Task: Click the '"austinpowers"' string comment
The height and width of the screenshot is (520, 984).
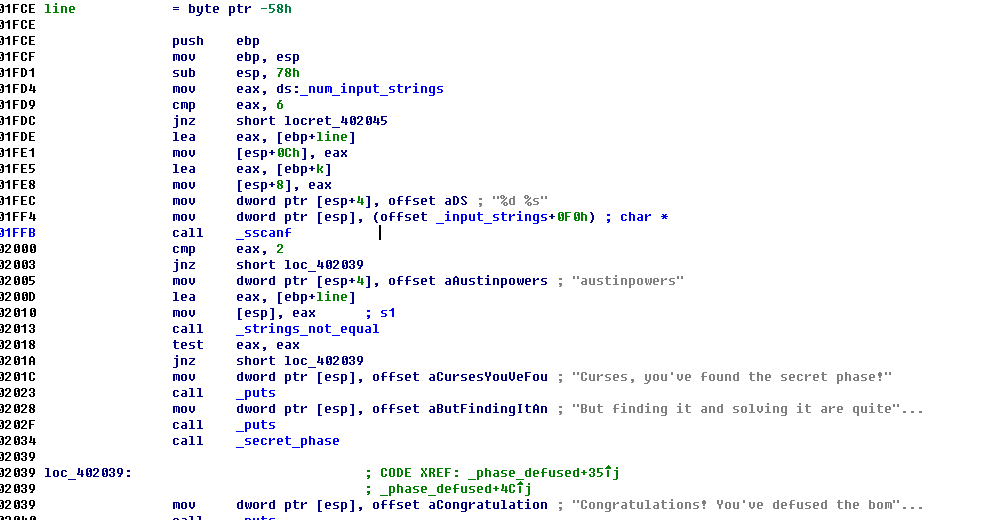Action: coord(628,281)
